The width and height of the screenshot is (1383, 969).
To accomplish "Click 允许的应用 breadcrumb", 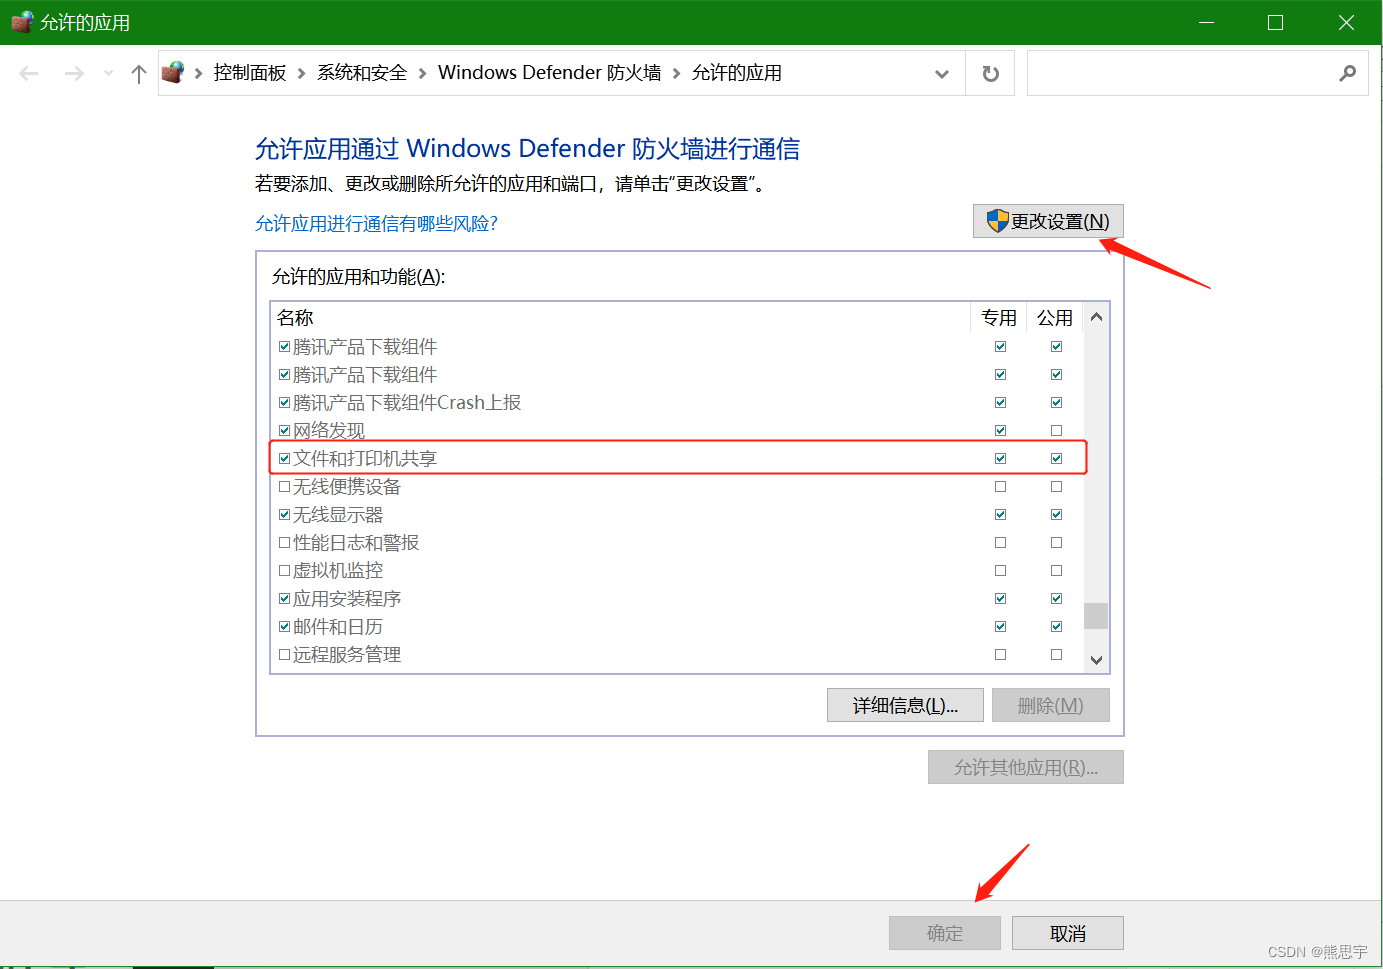I will [737, 73].
